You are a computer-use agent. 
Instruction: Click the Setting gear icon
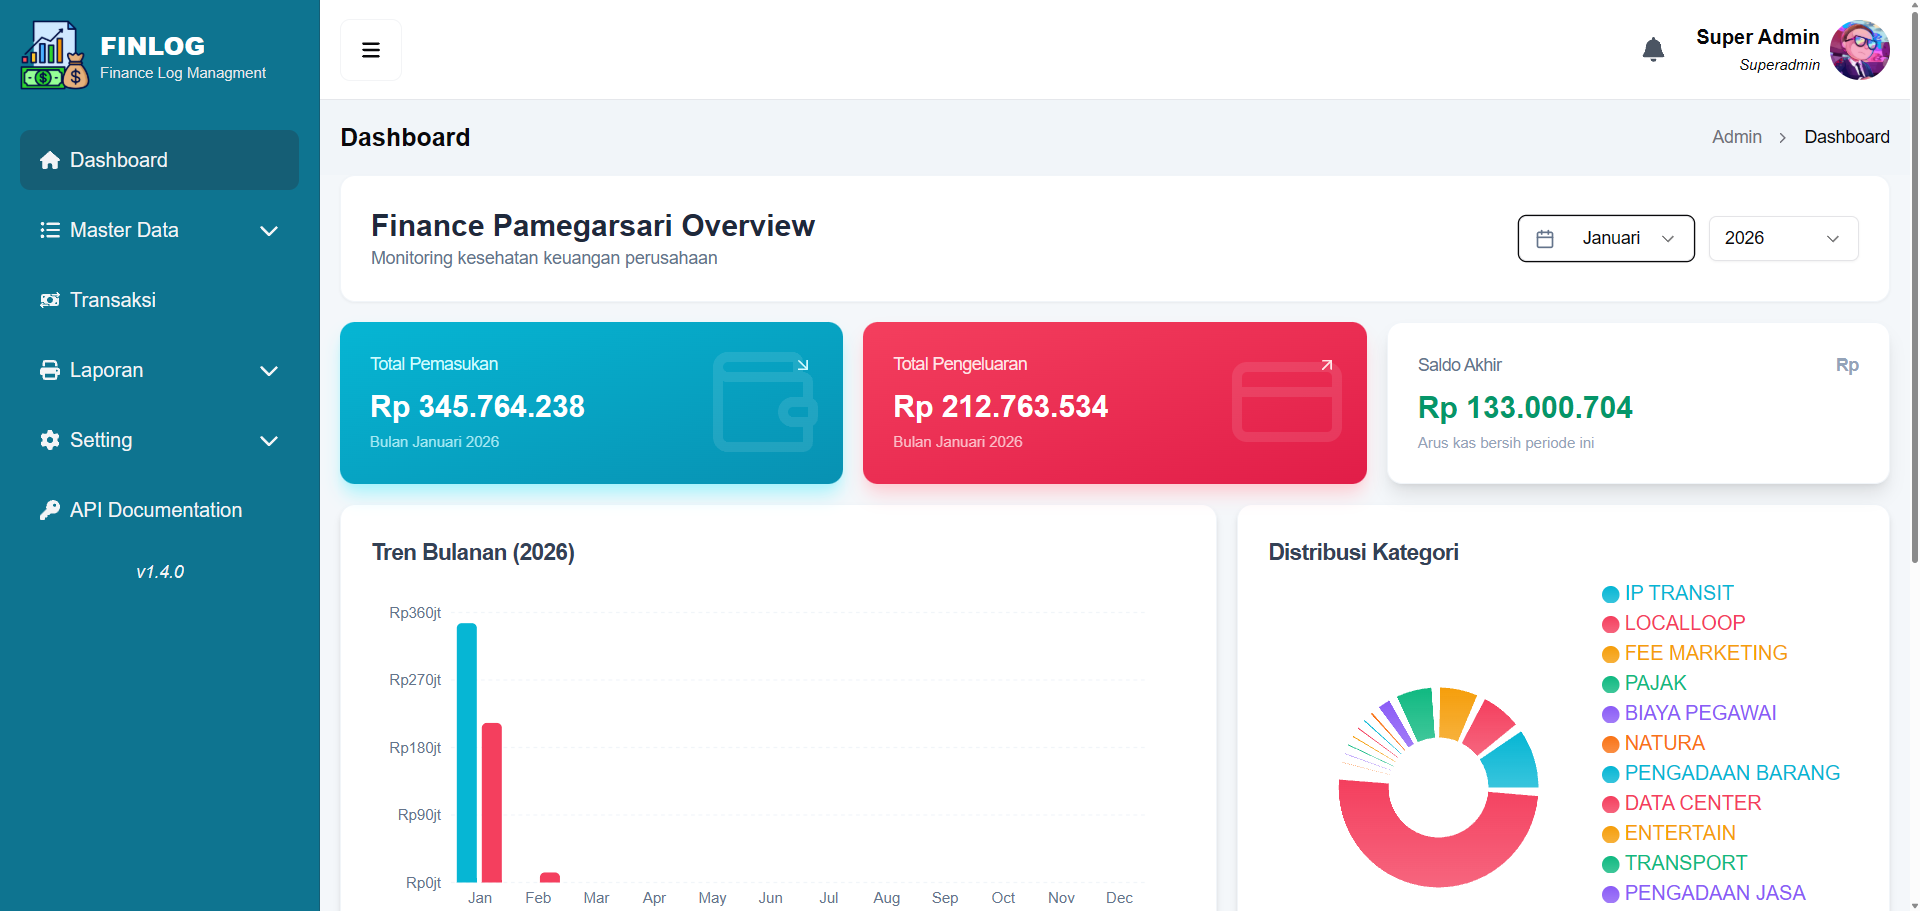coord(49,440)
